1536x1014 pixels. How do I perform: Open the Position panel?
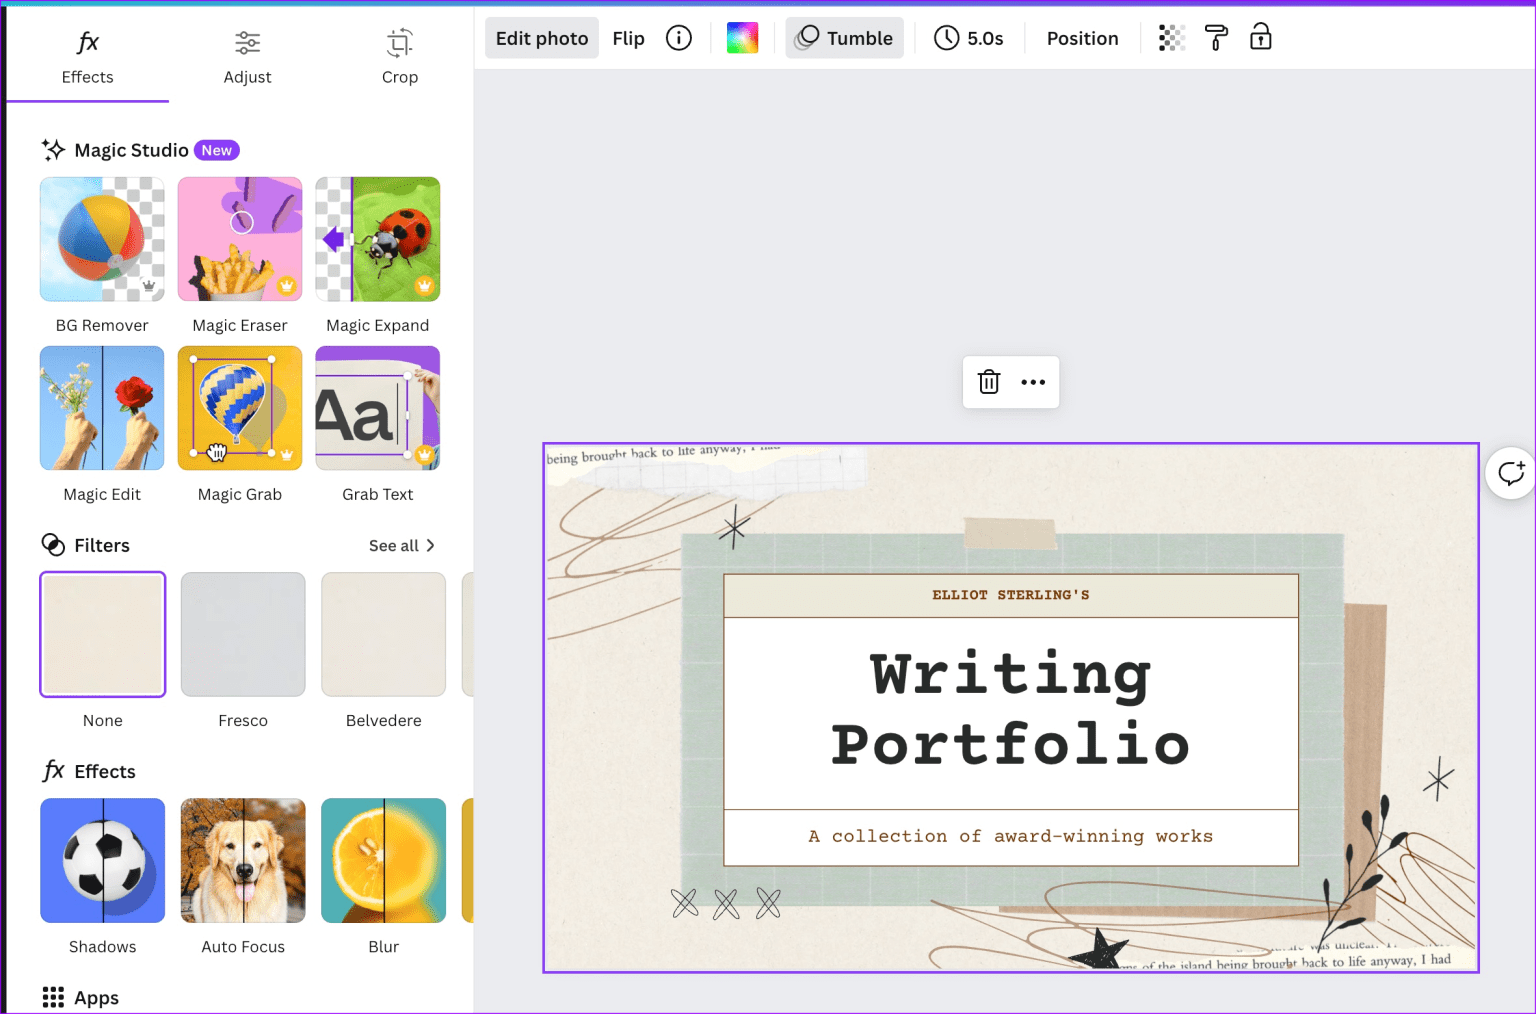coord(1082,37)
